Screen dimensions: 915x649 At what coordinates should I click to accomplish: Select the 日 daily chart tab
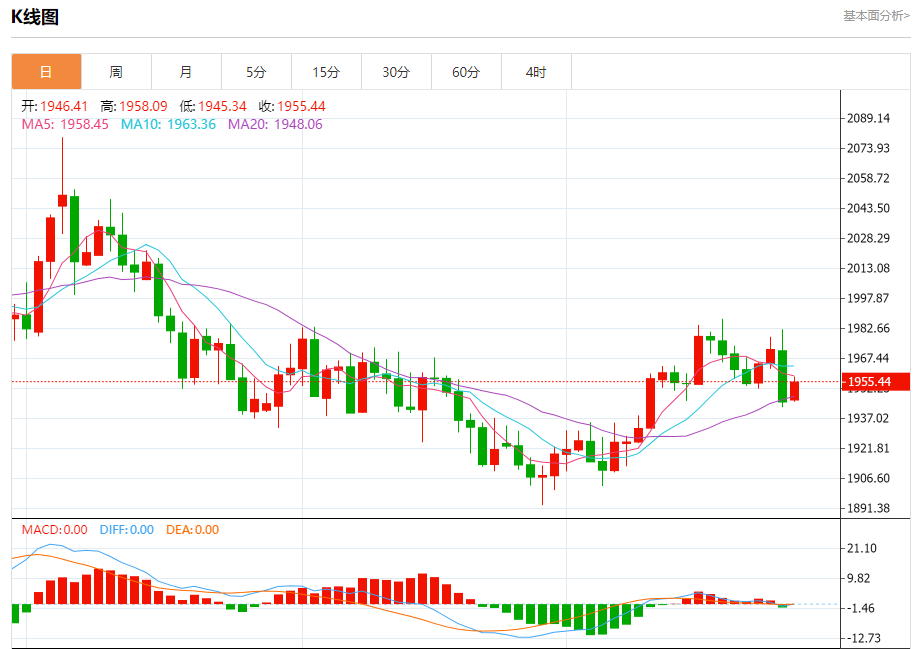coord(47,72)
